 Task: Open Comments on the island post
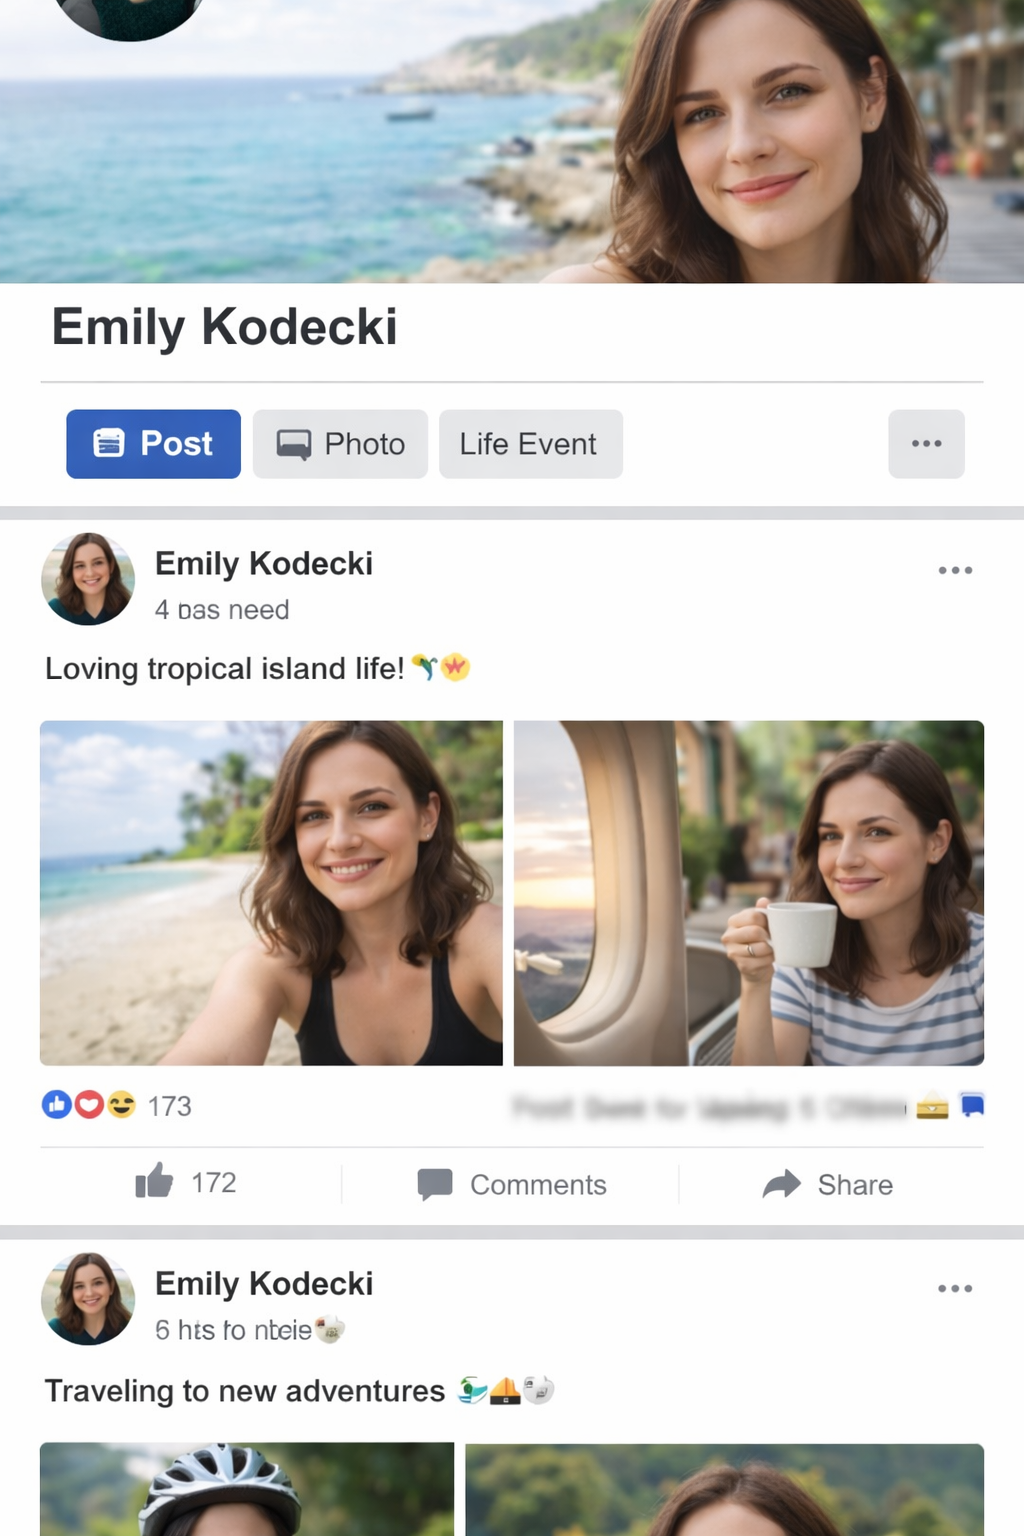(537, 1184)
